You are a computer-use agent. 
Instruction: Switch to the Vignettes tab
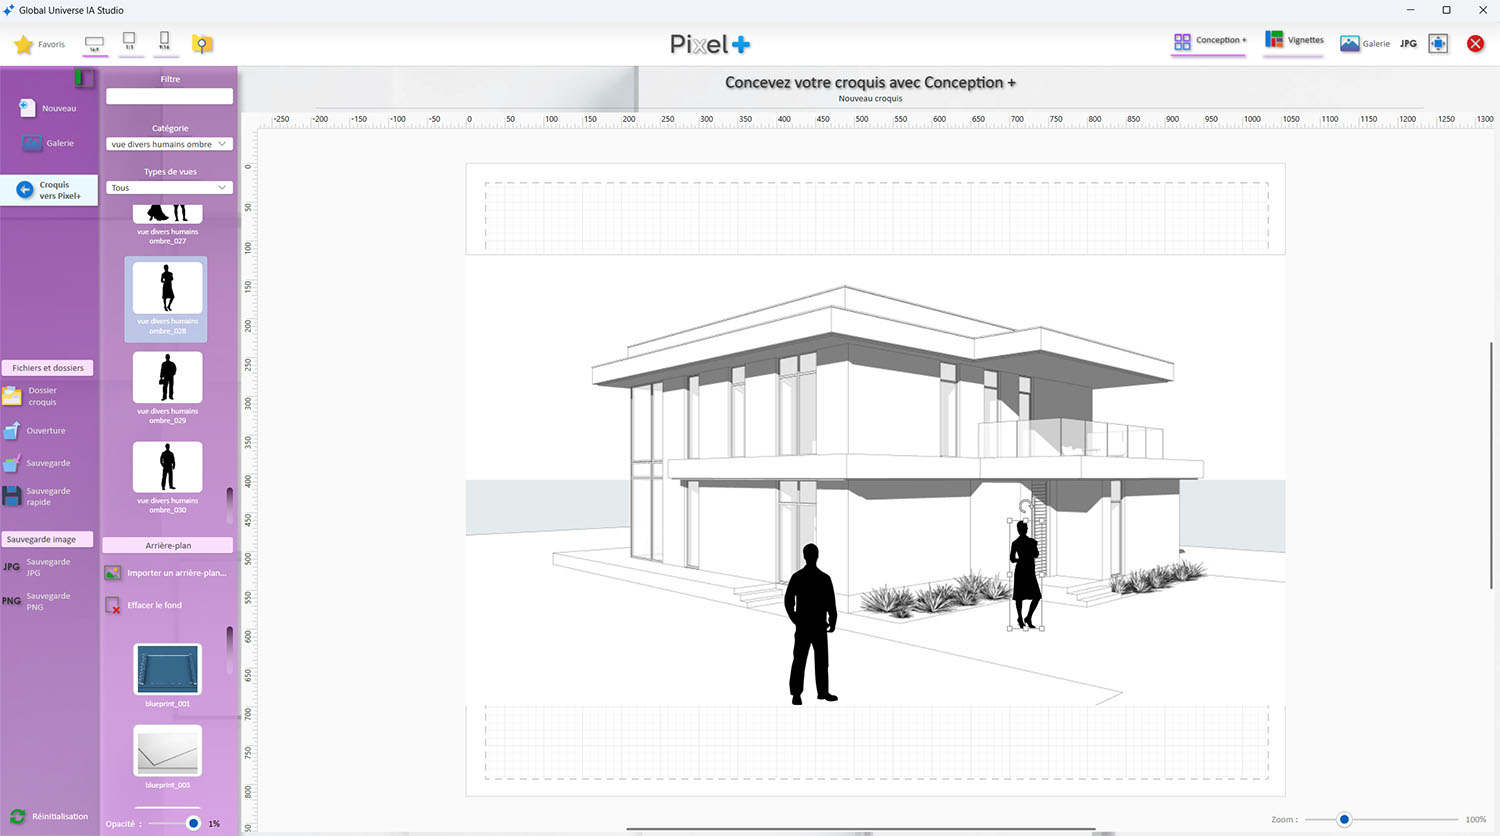tap(1294, 41)
